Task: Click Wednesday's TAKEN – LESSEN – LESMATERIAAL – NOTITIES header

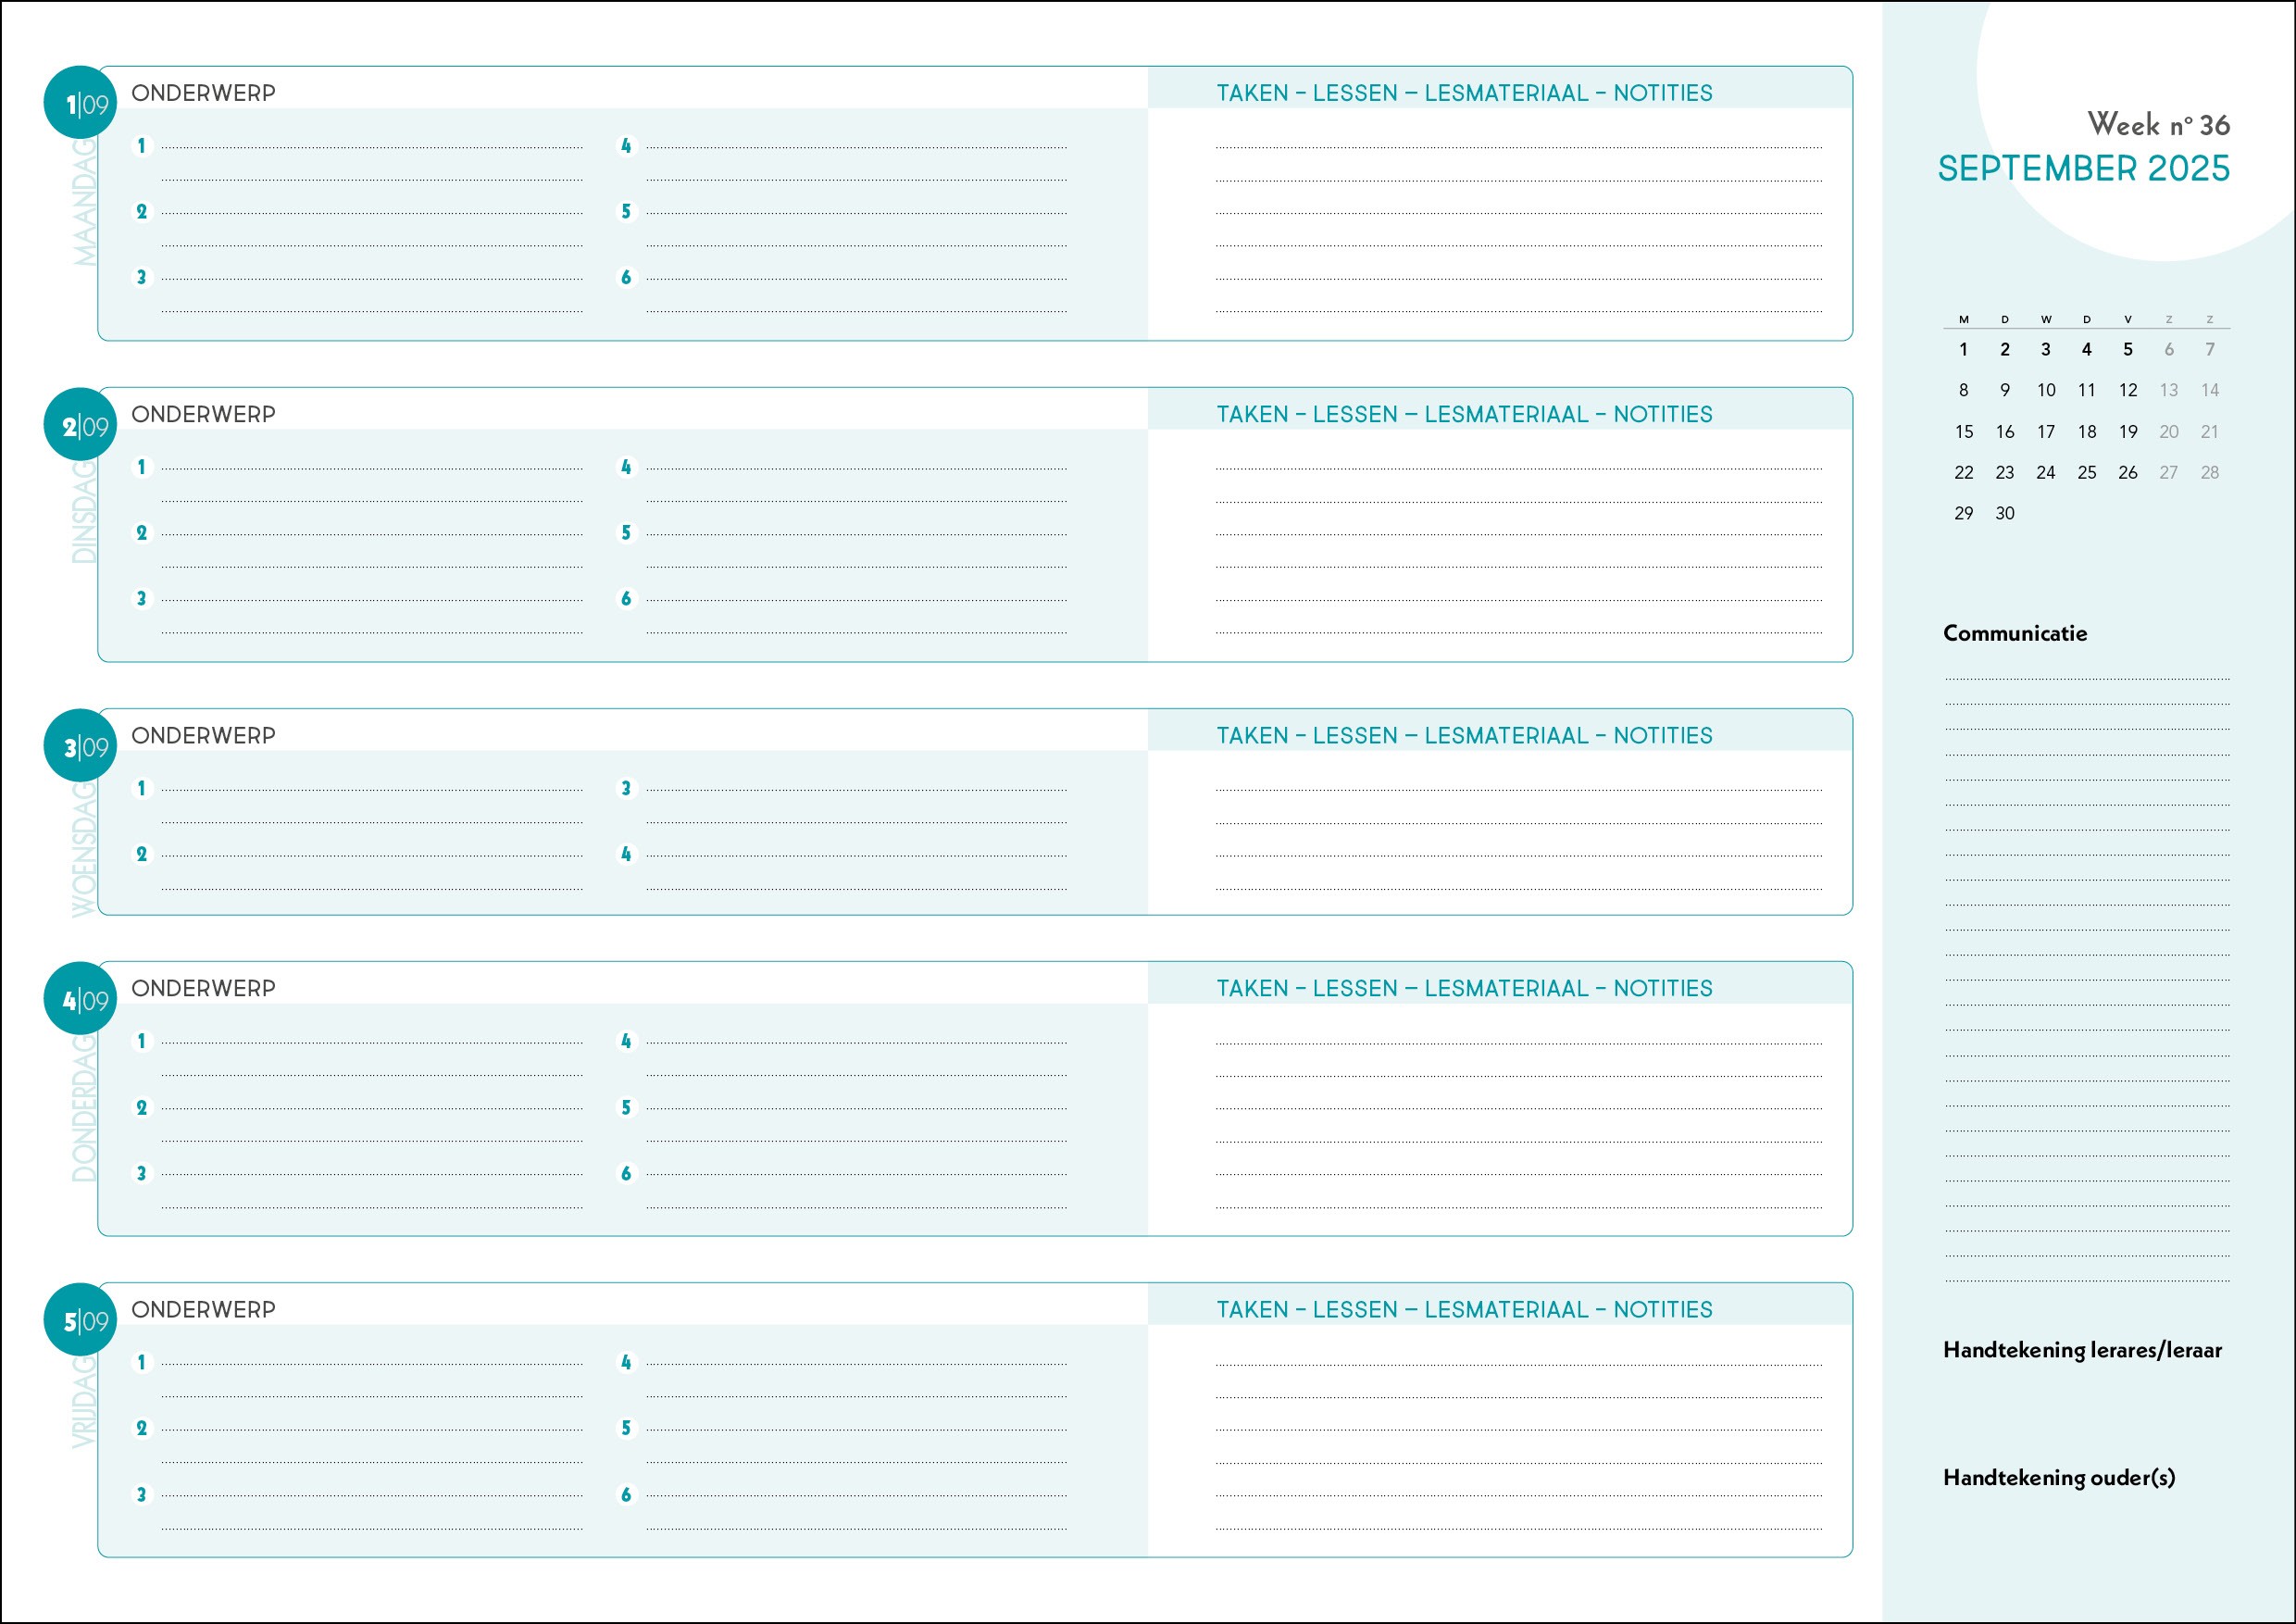Action: pos(1464,735)
